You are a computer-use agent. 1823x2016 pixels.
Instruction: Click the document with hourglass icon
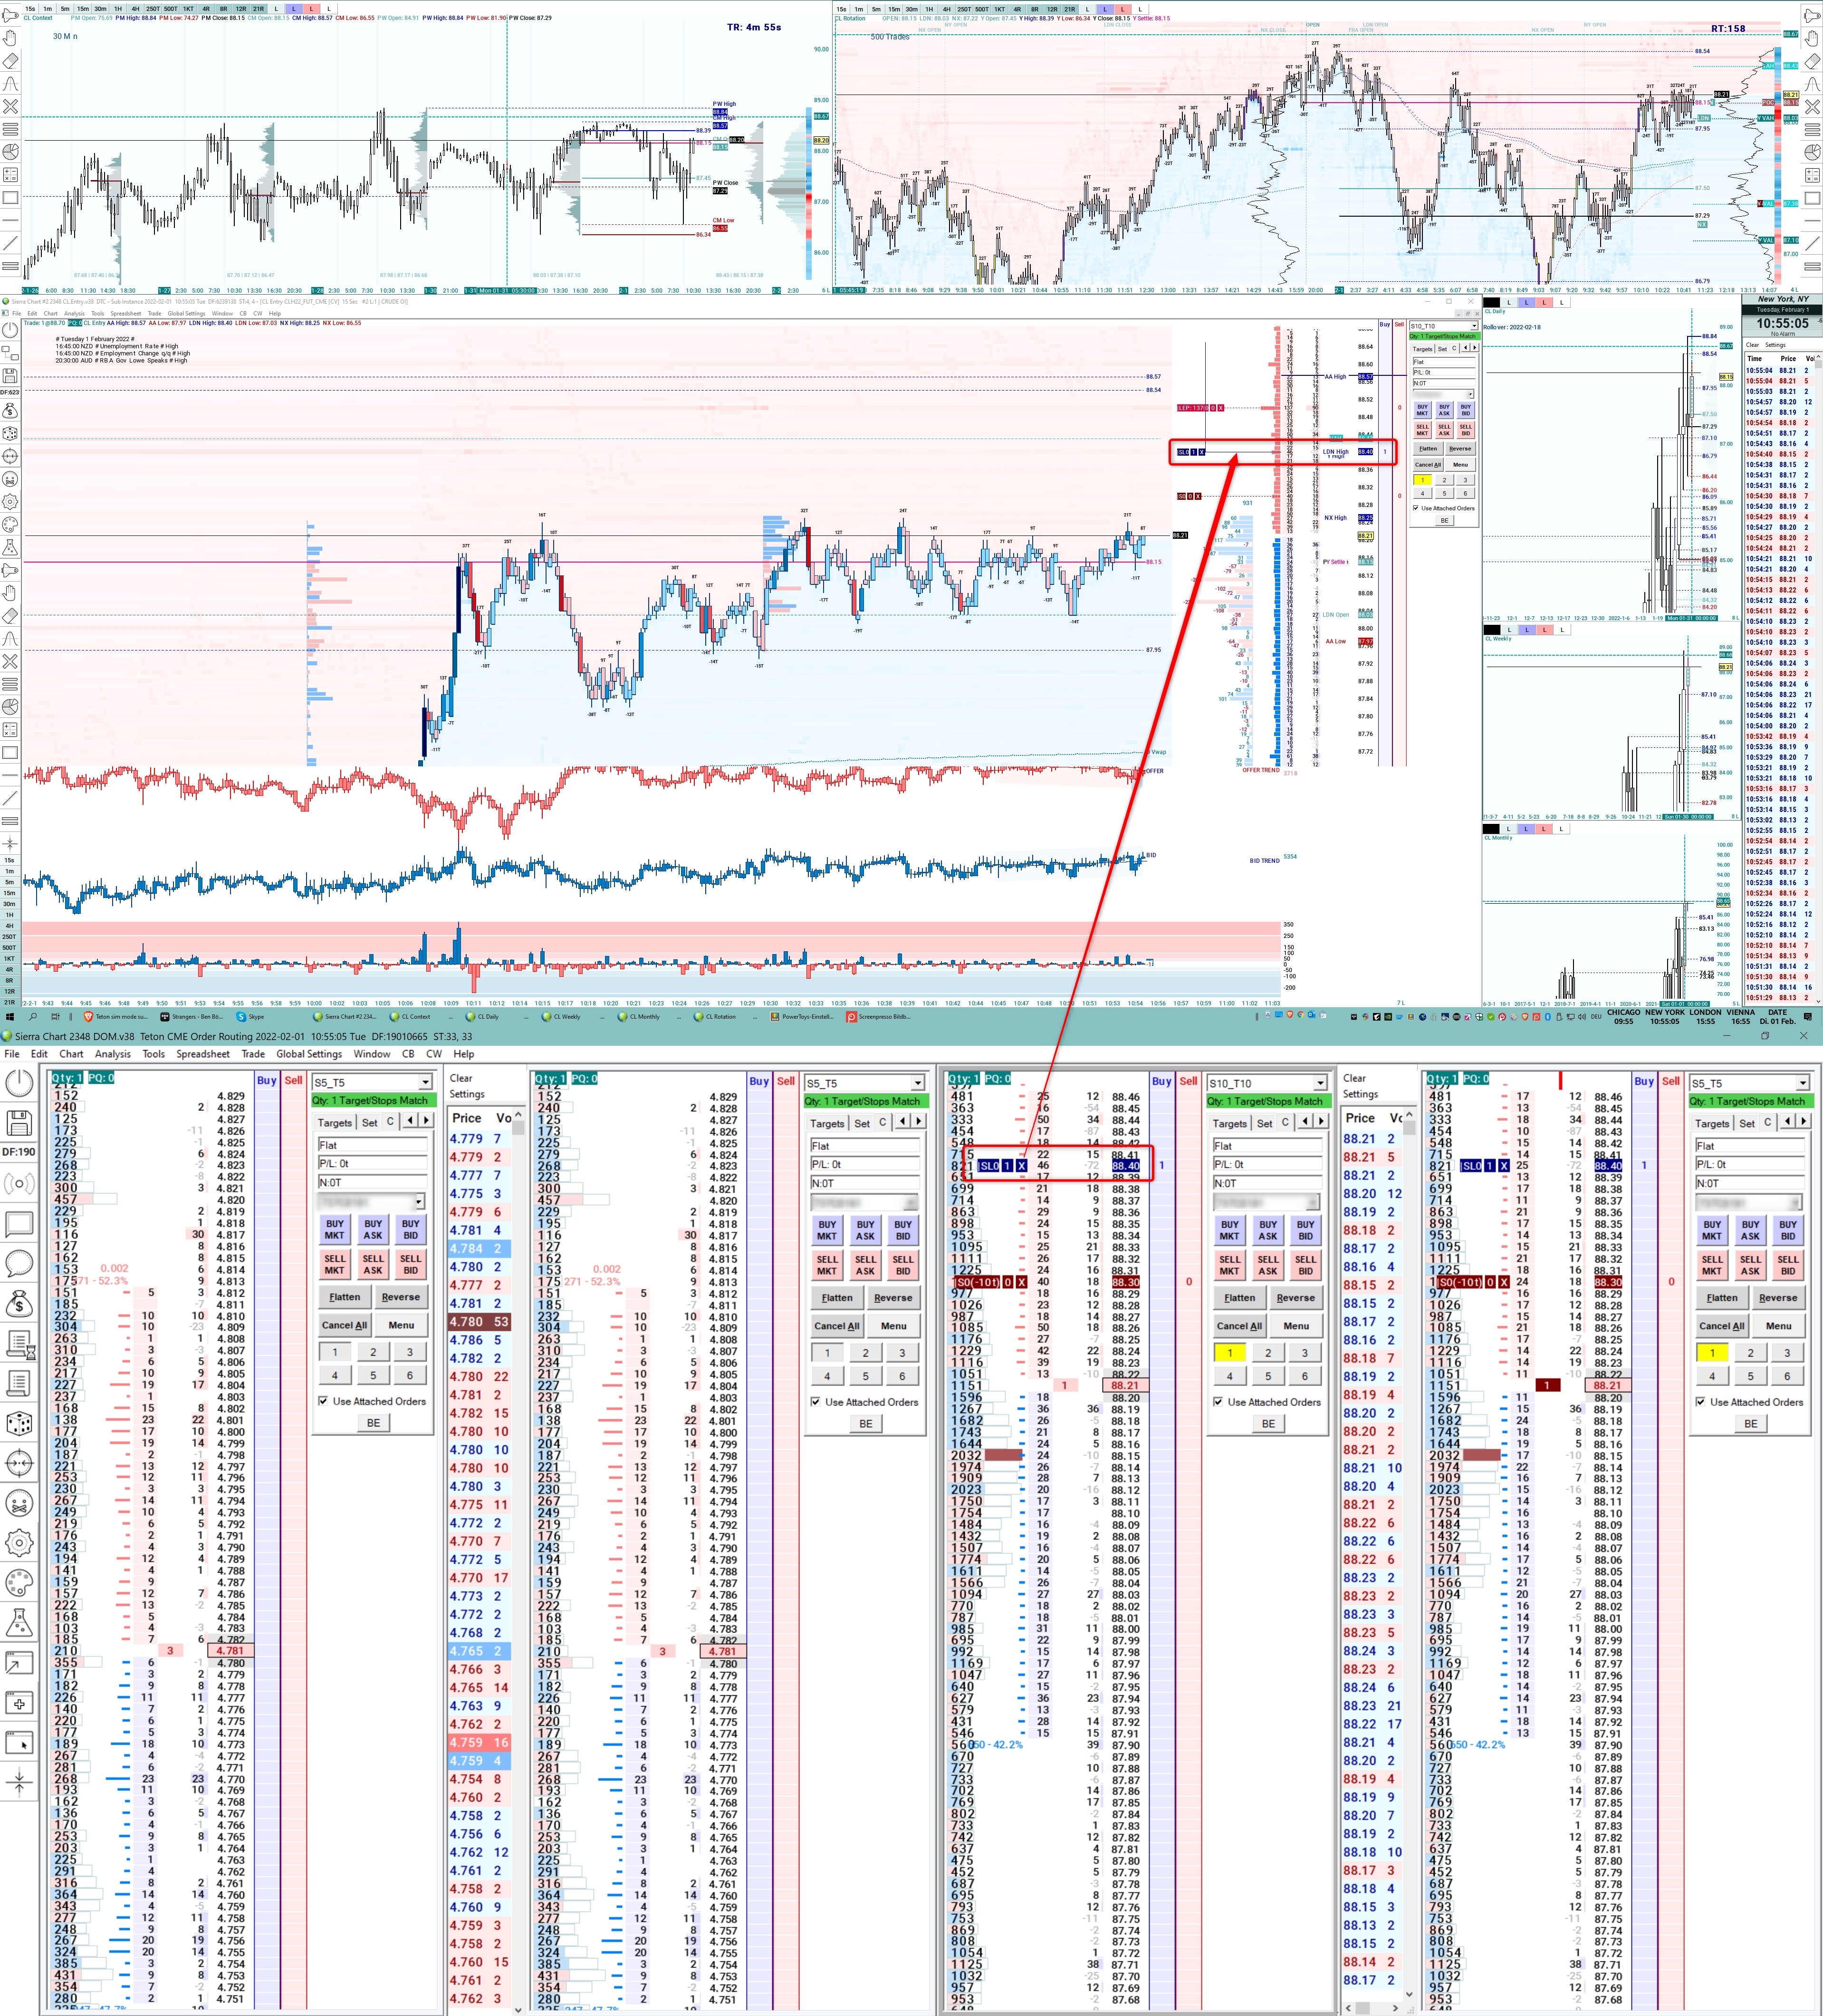19,1343
